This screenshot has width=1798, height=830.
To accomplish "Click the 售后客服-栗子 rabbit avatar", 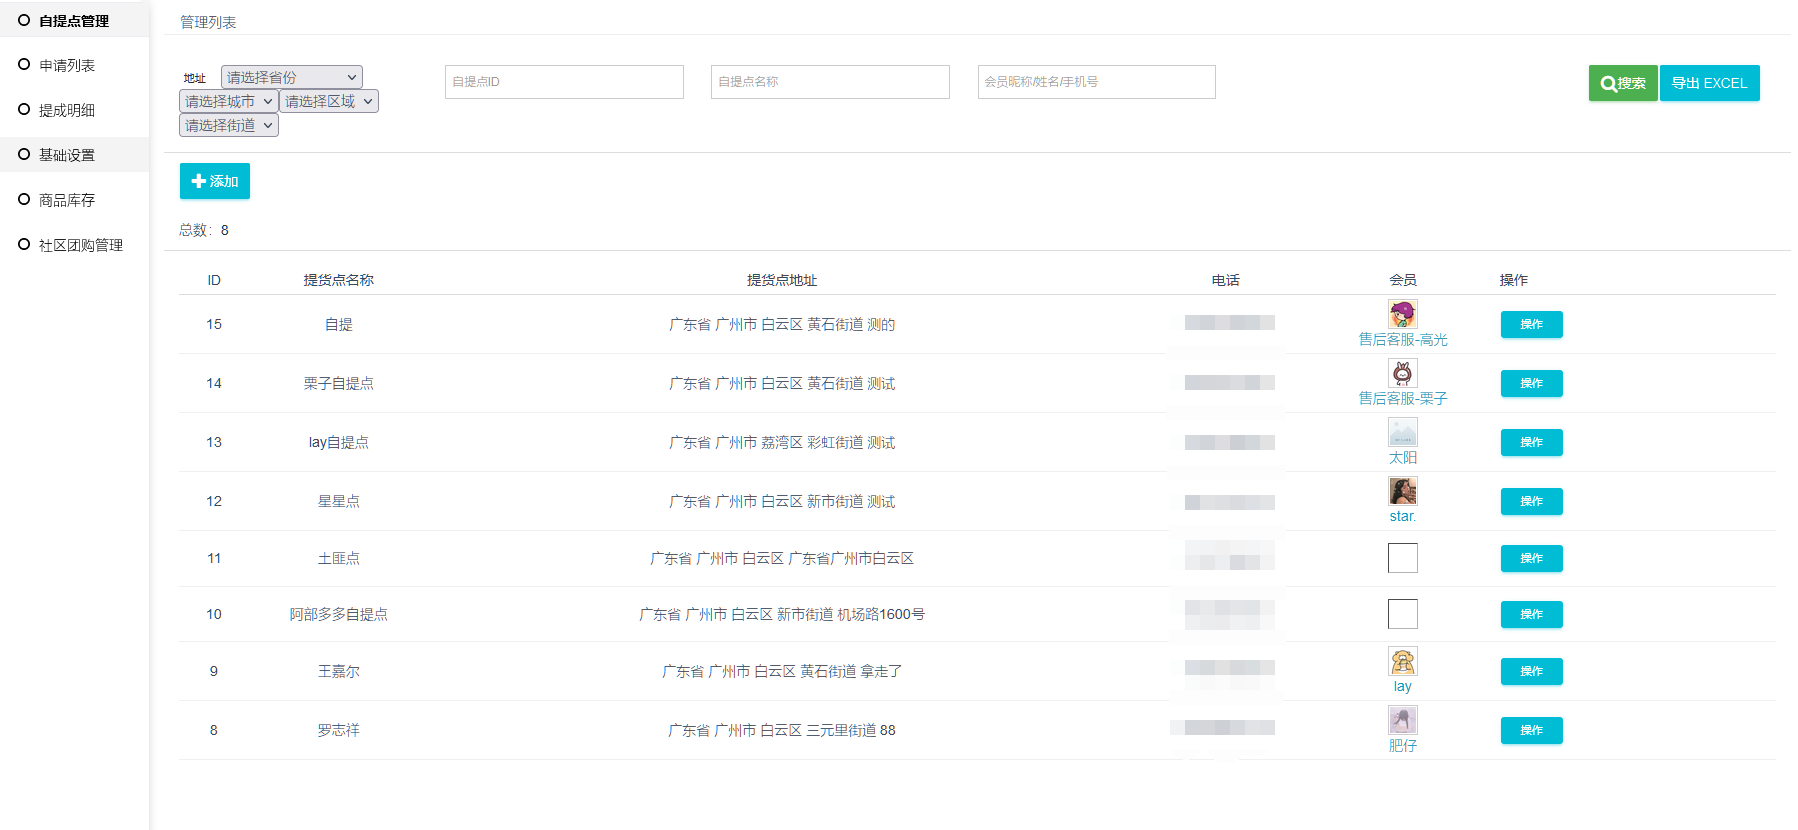I will 1402,373.
